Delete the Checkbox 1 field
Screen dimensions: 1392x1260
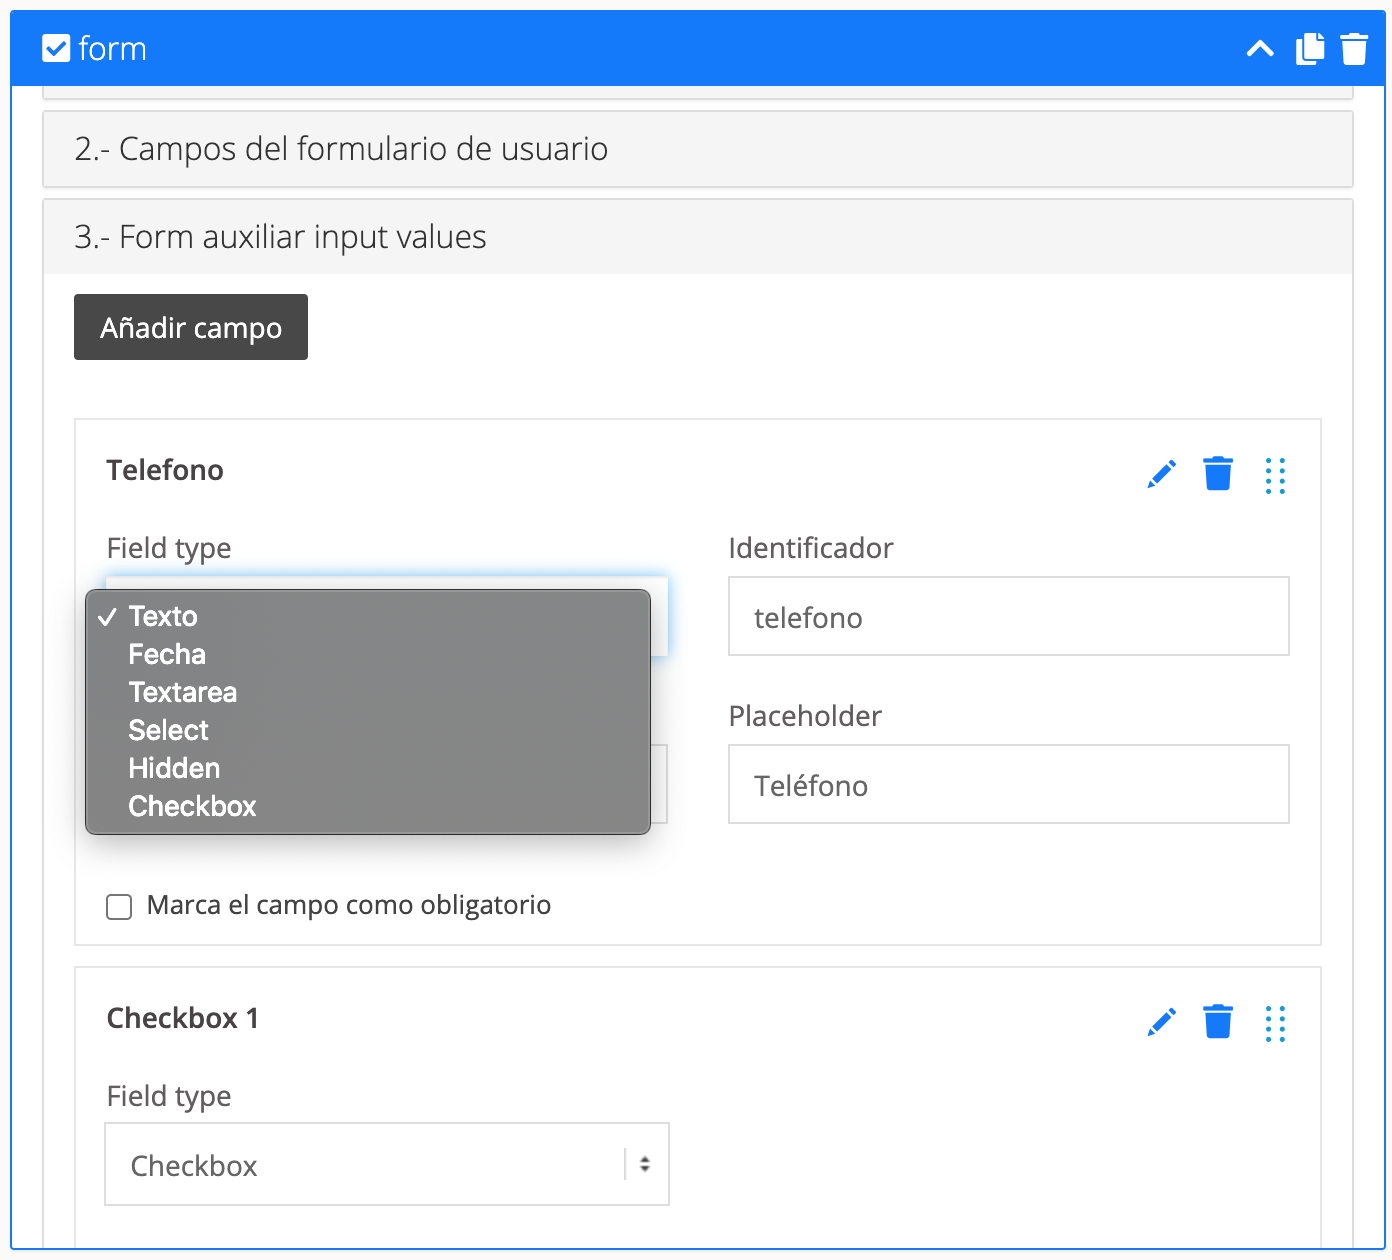click(1218, 1022)
